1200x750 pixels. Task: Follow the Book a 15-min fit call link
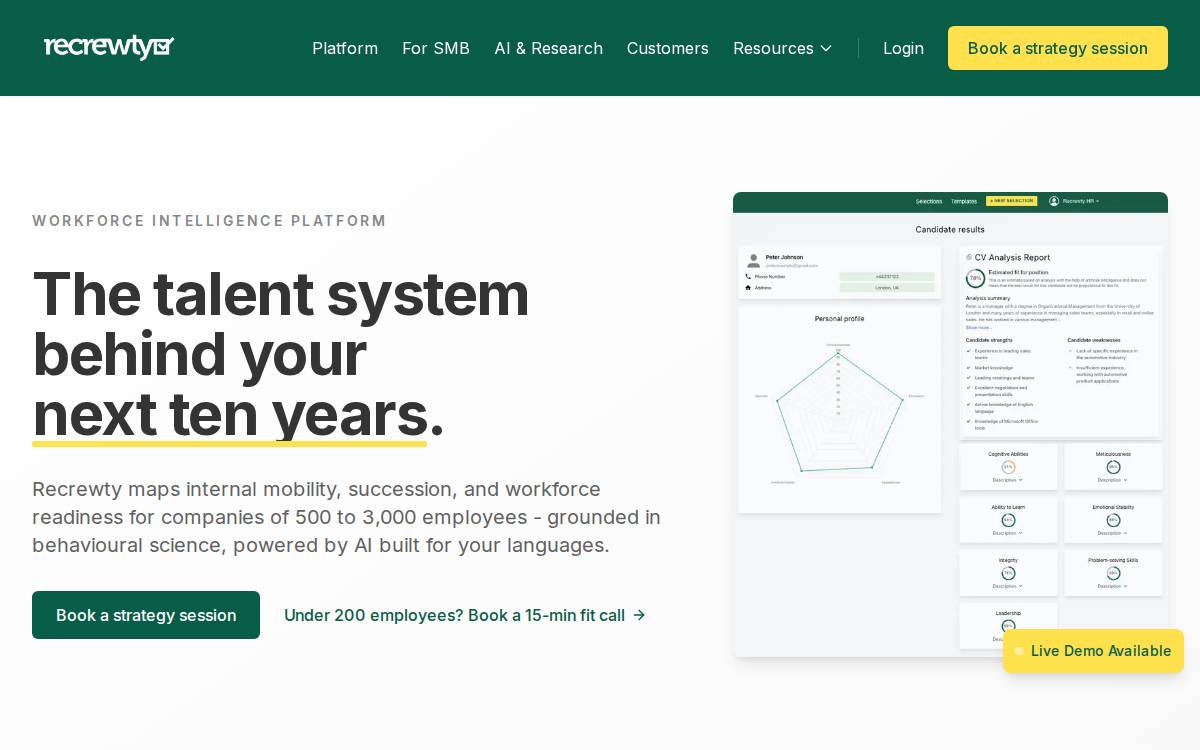point(465,615)
